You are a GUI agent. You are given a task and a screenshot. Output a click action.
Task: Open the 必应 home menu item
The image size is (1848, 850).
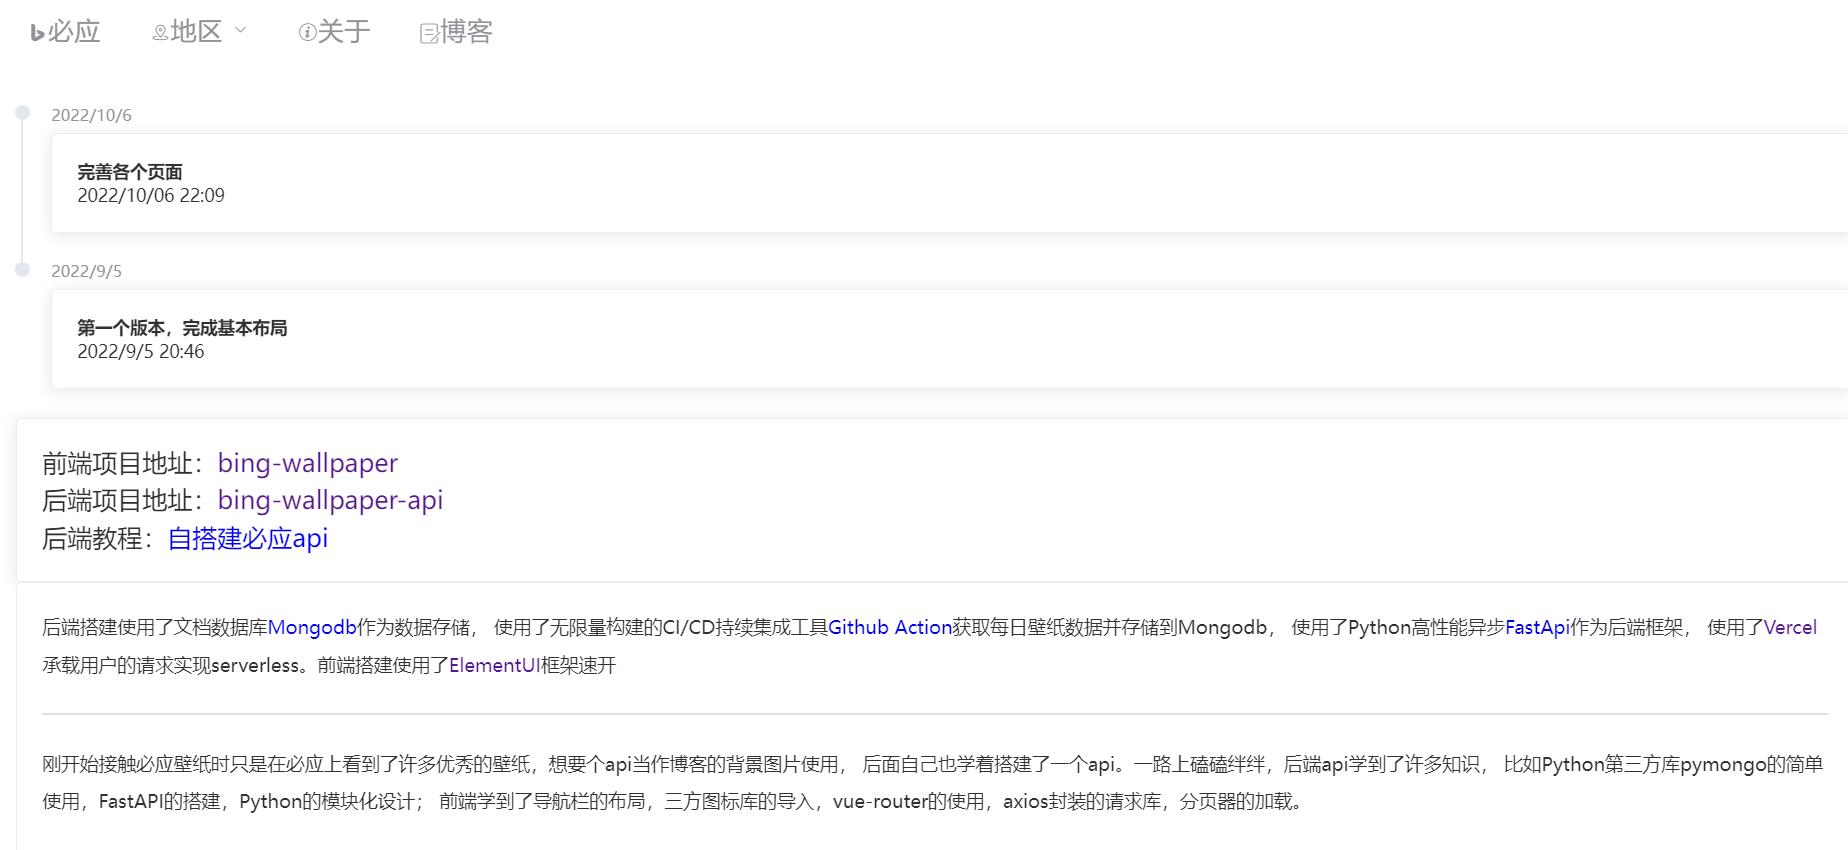tap(73, 32)
